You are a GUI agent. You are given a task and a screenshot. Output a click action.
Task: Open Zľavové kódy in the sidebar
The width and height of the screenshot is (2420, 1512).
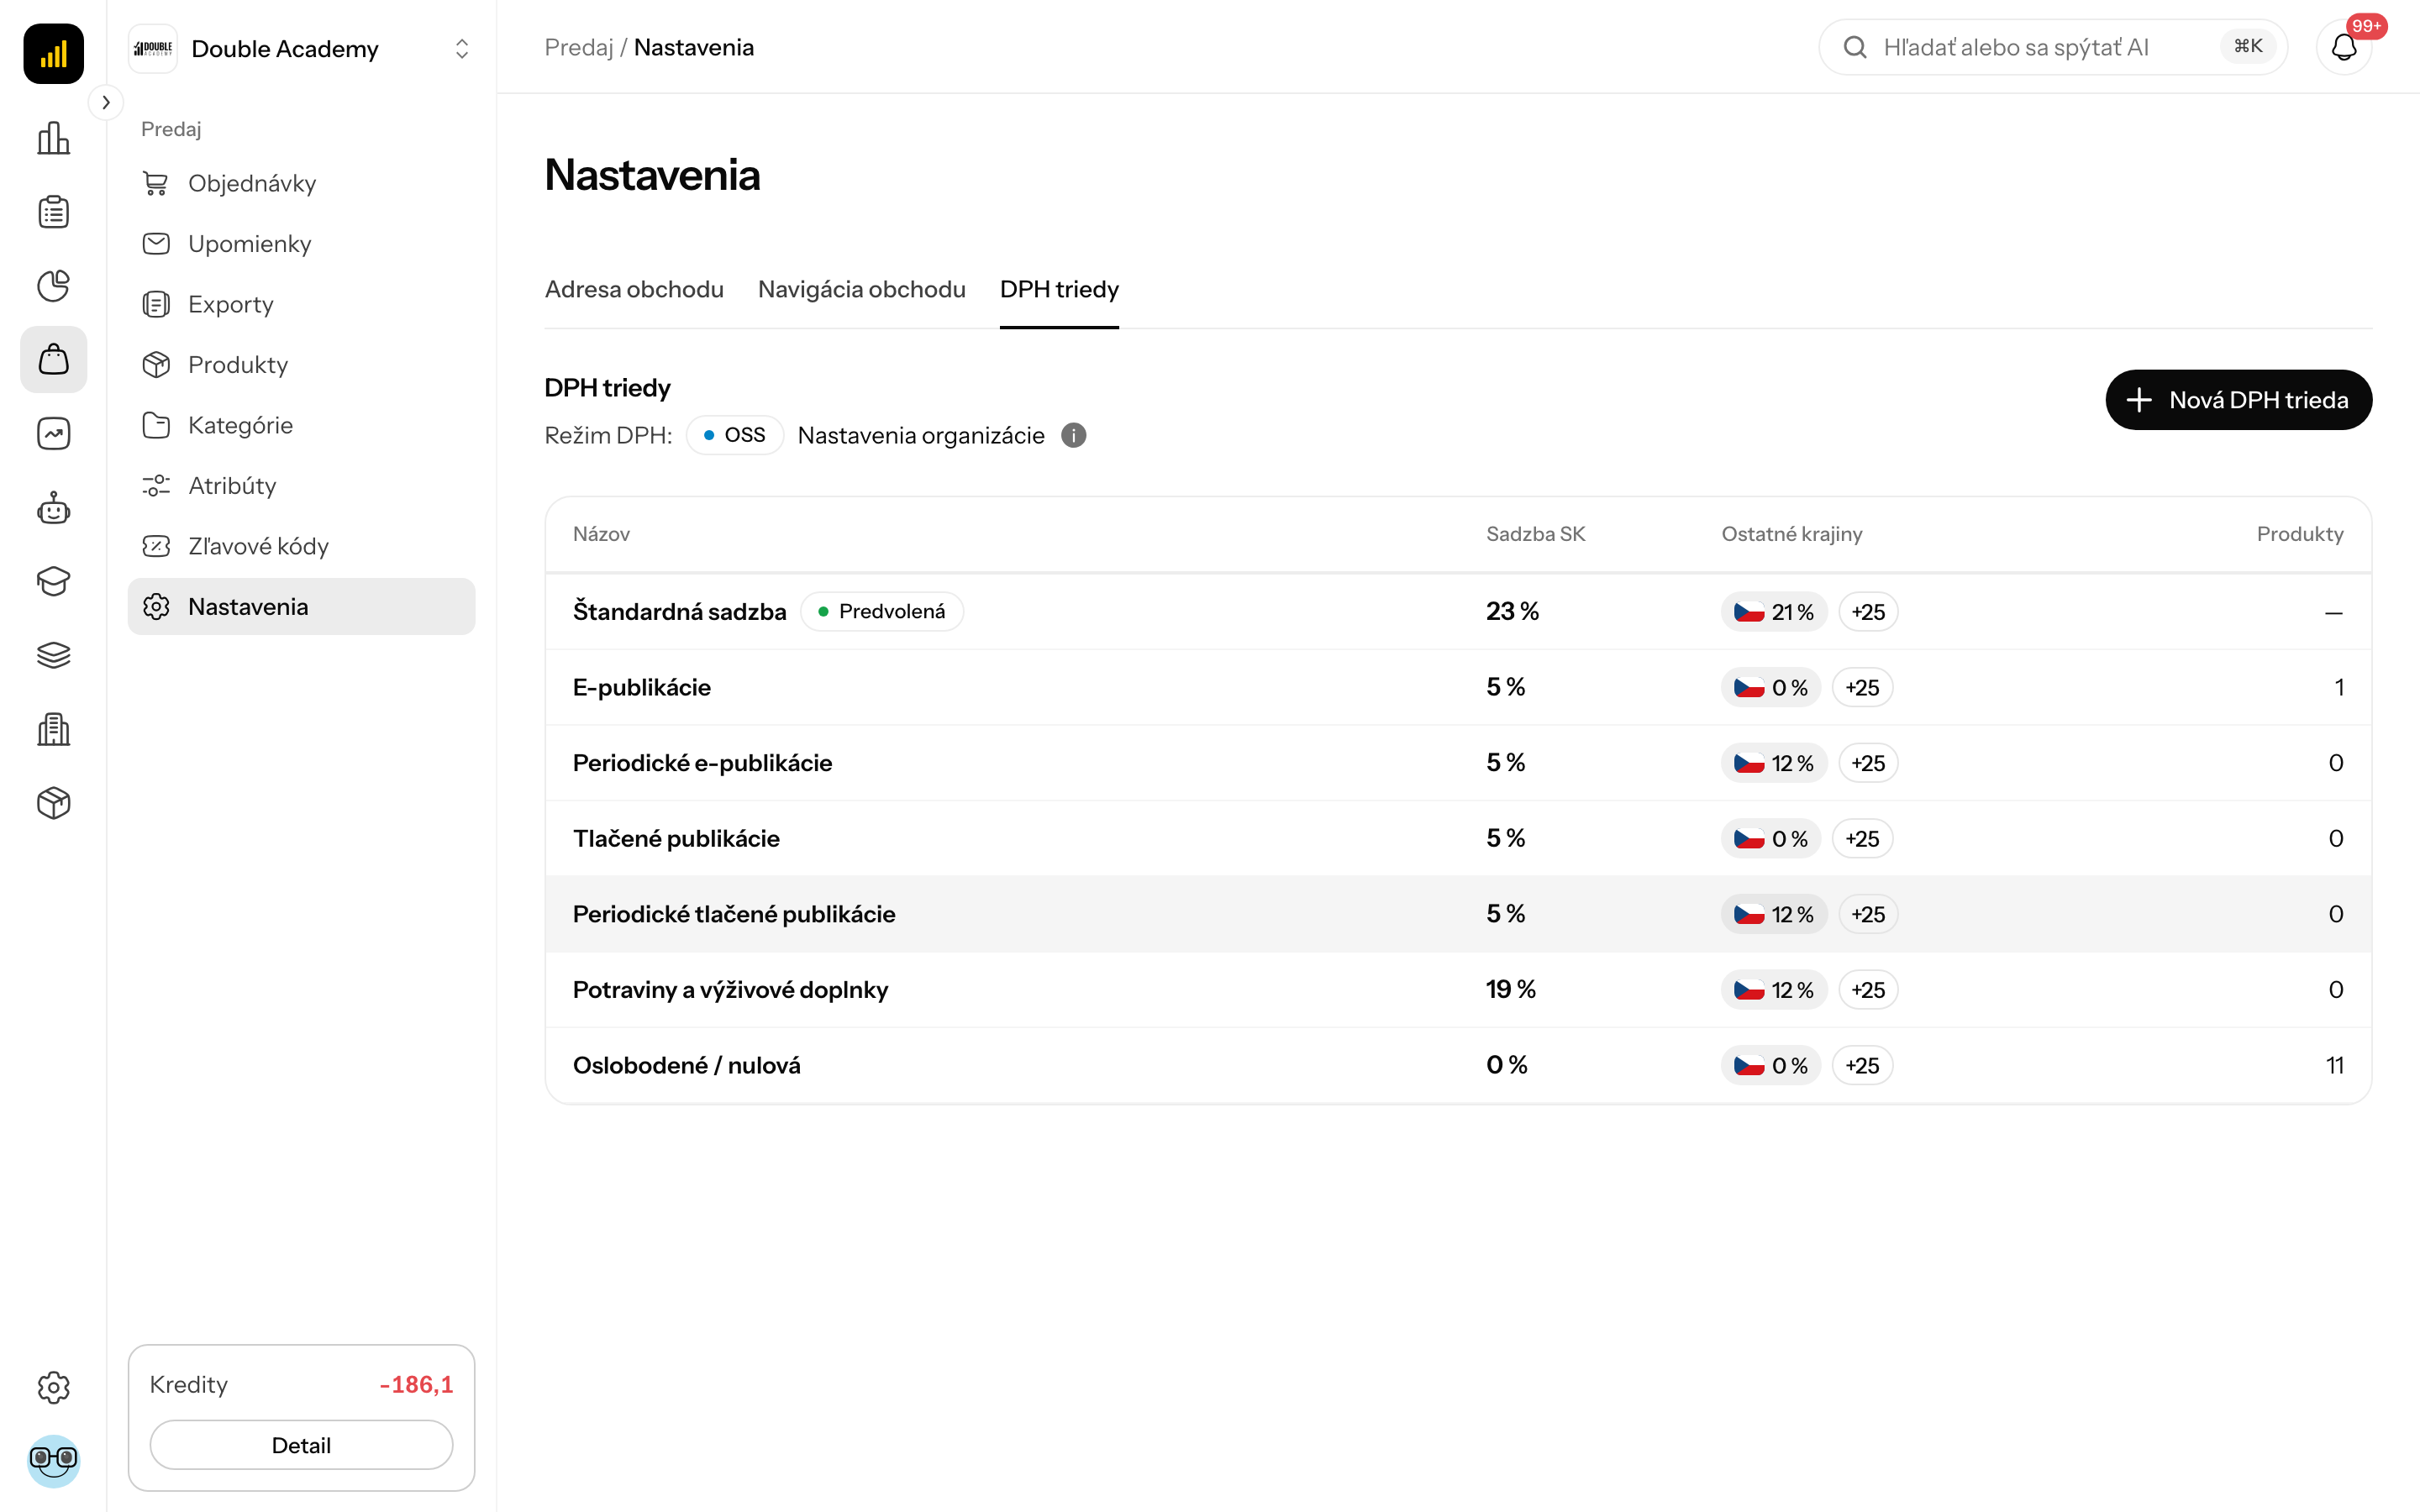pos(301,546)
